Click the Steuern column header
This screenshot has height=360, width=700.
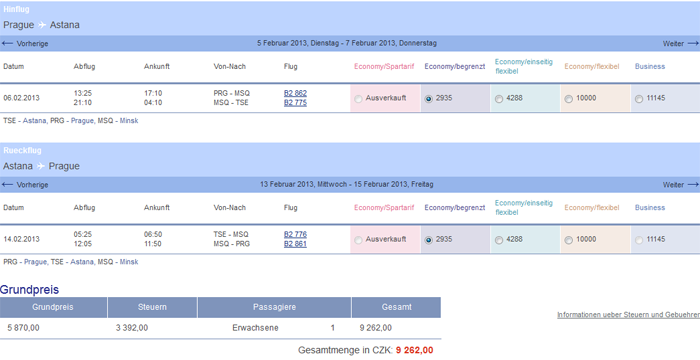(x=152, y=307)
